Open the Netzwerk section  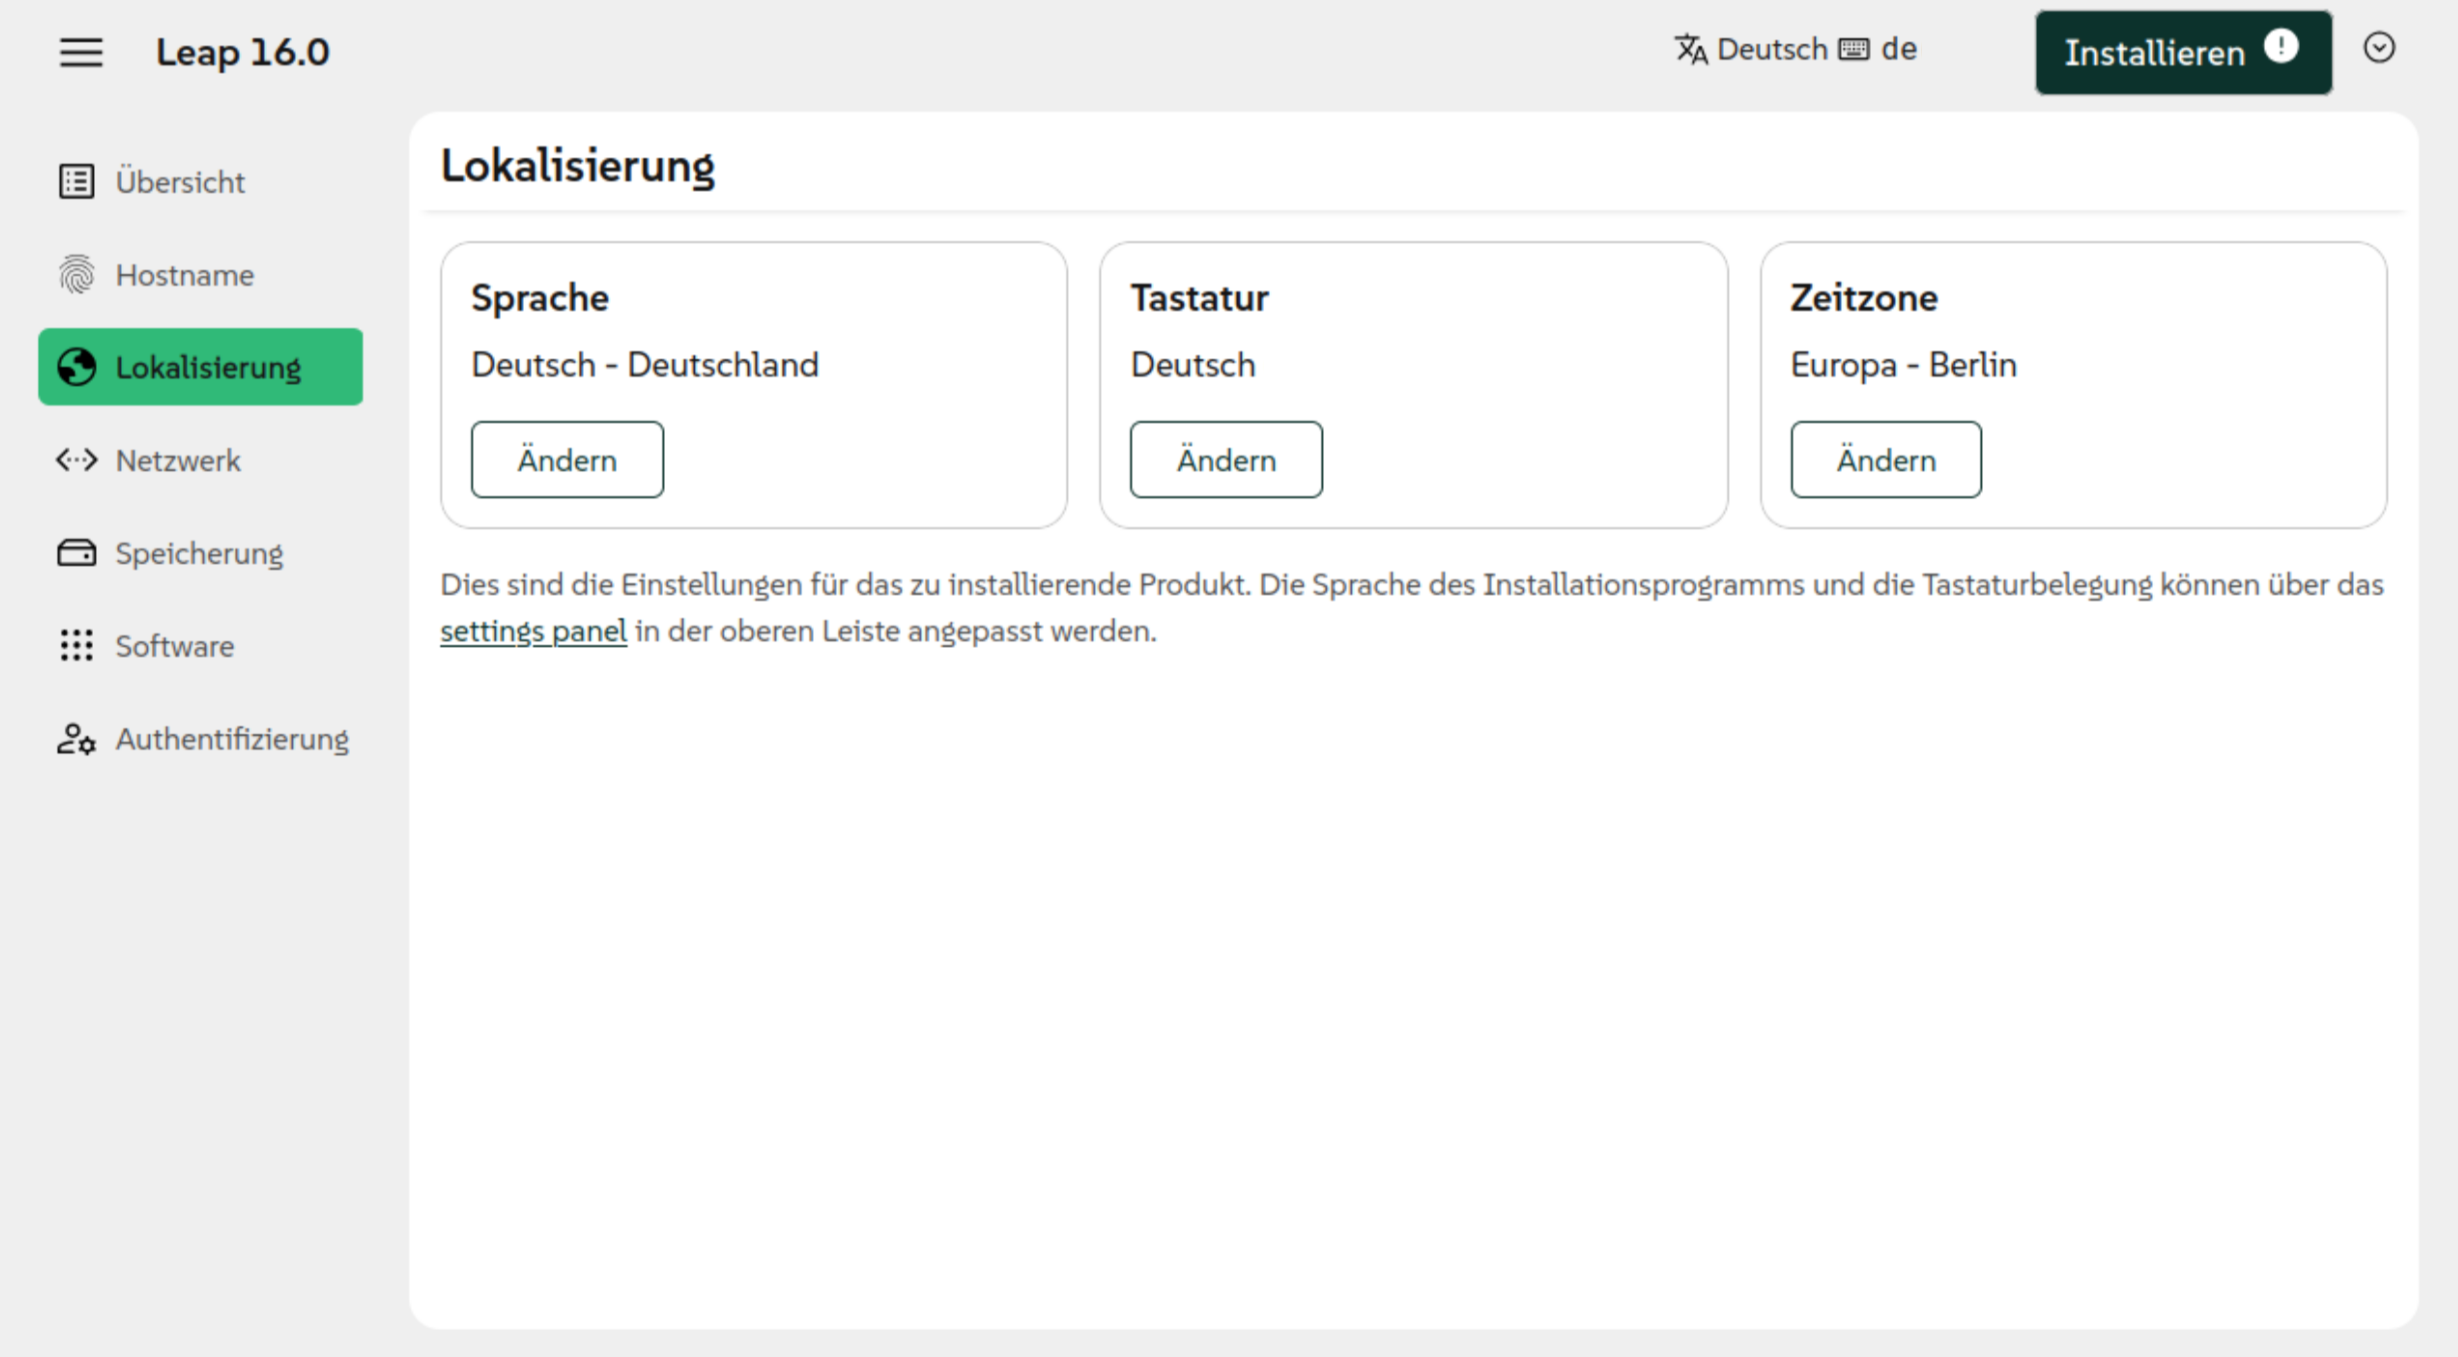(x=178, y=460)
